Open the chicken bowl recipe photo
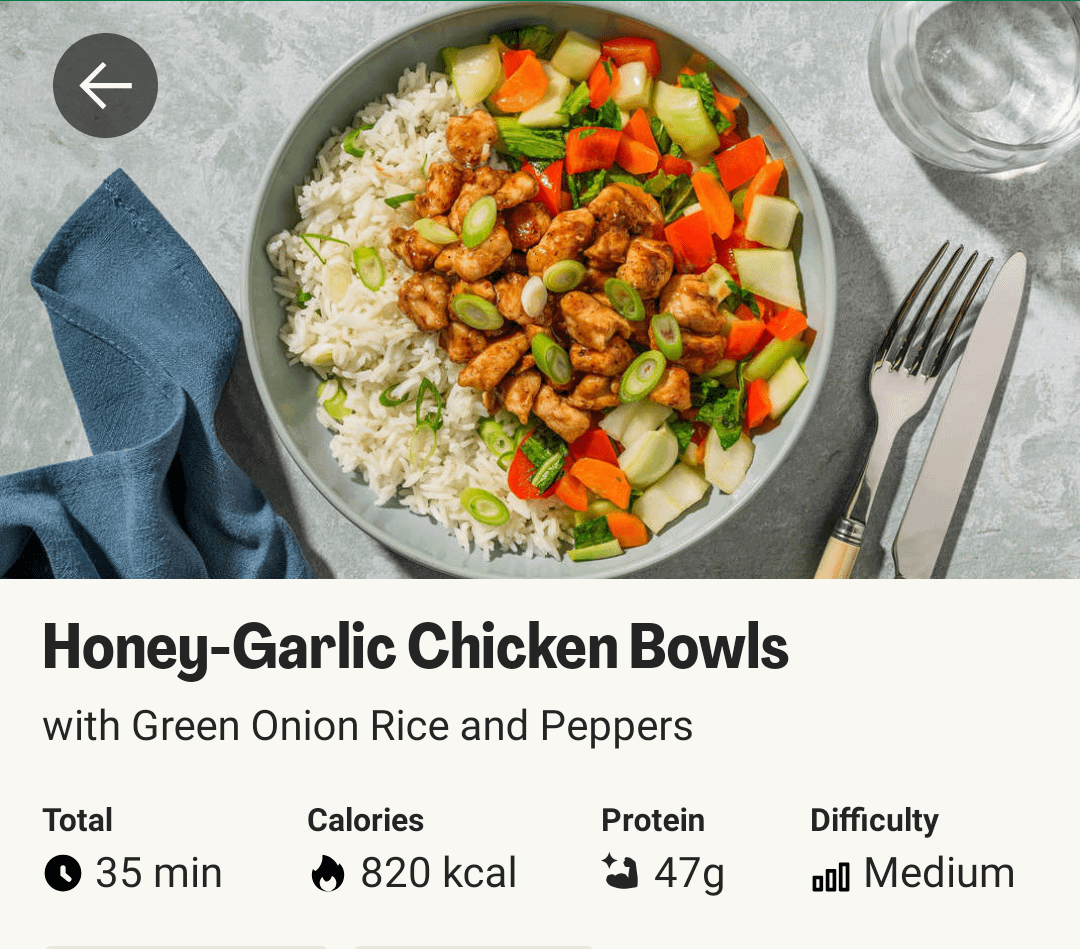Viewport: 1080px width, 949px height. click(540, 290)
